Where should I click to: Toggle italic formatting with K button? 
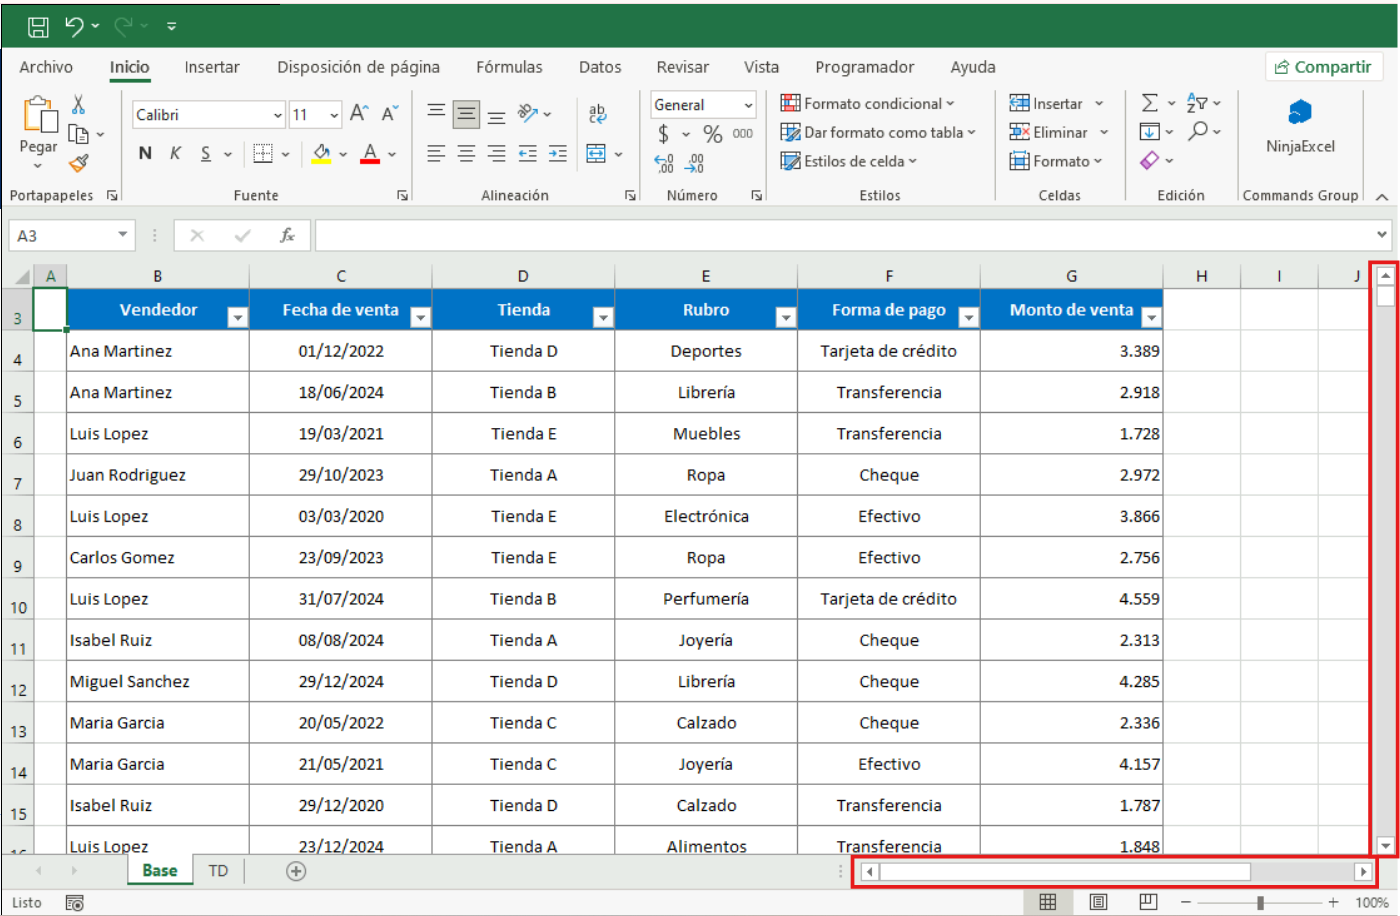175,154
